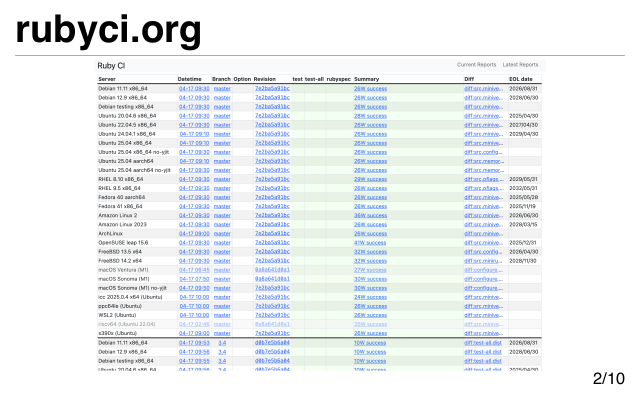Click the Summary column header

pyautogui.click(x=366, y=79)
